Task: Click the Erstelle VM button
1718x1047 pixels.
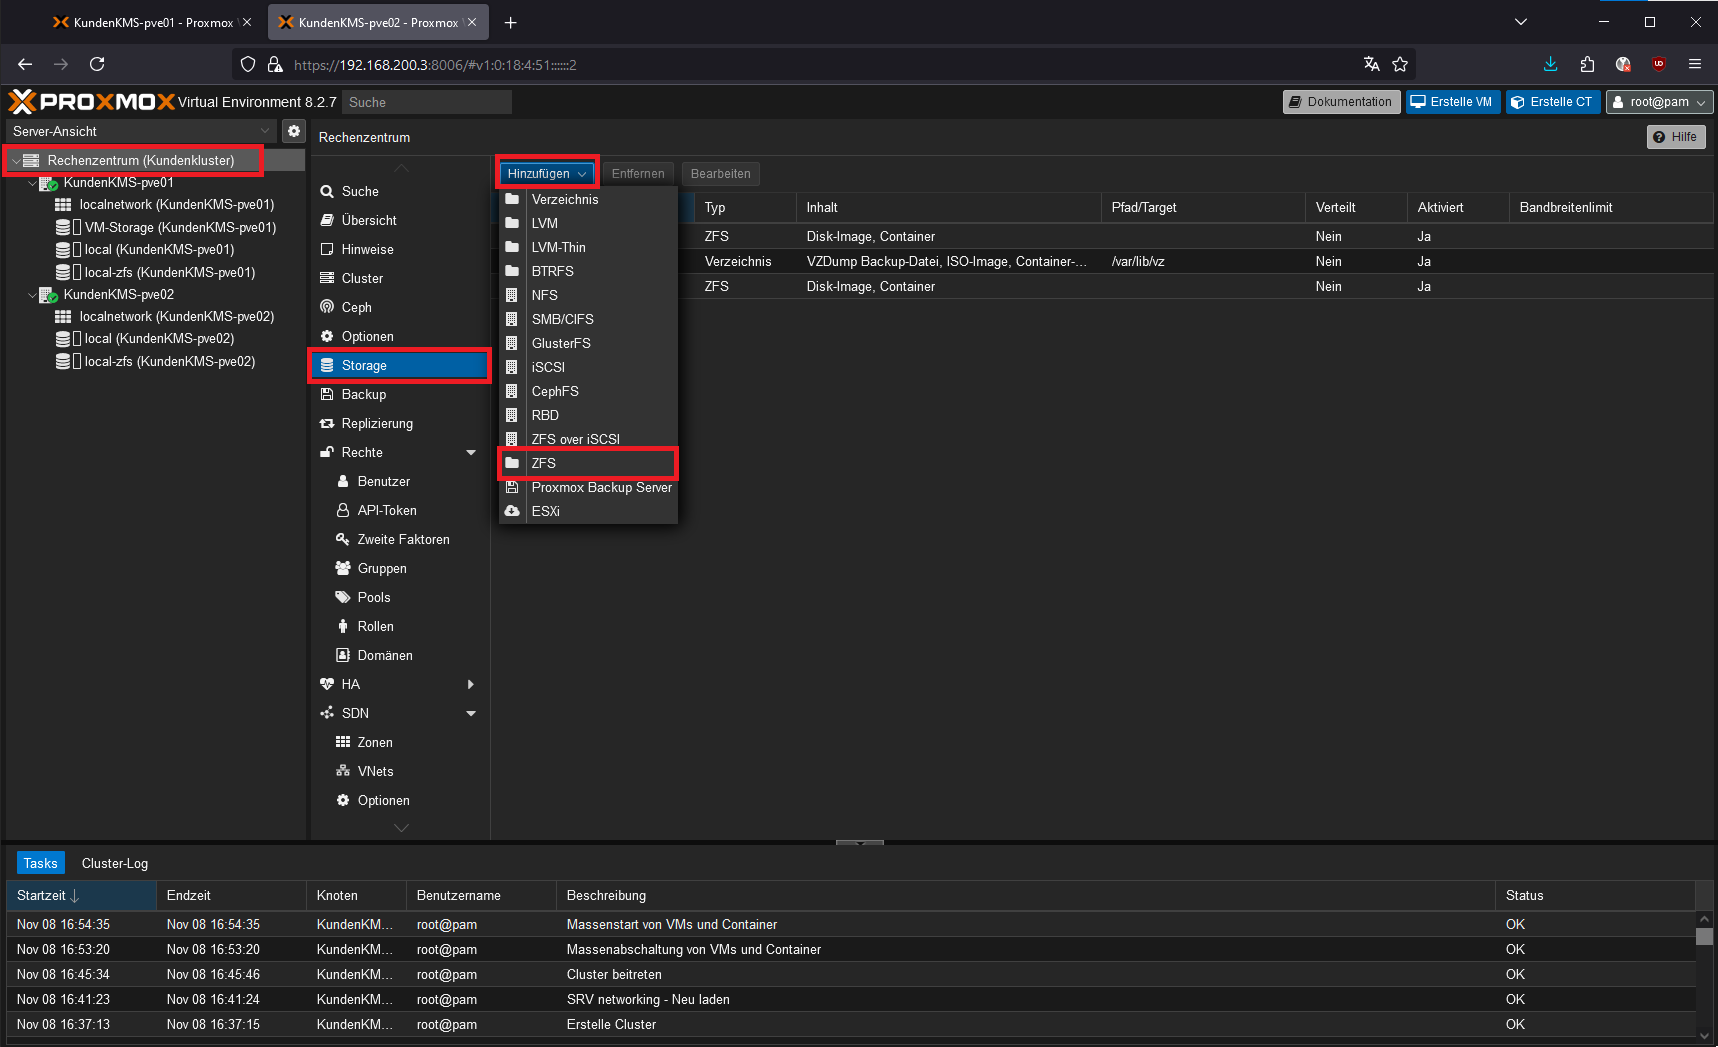Action: point(1452,102)
